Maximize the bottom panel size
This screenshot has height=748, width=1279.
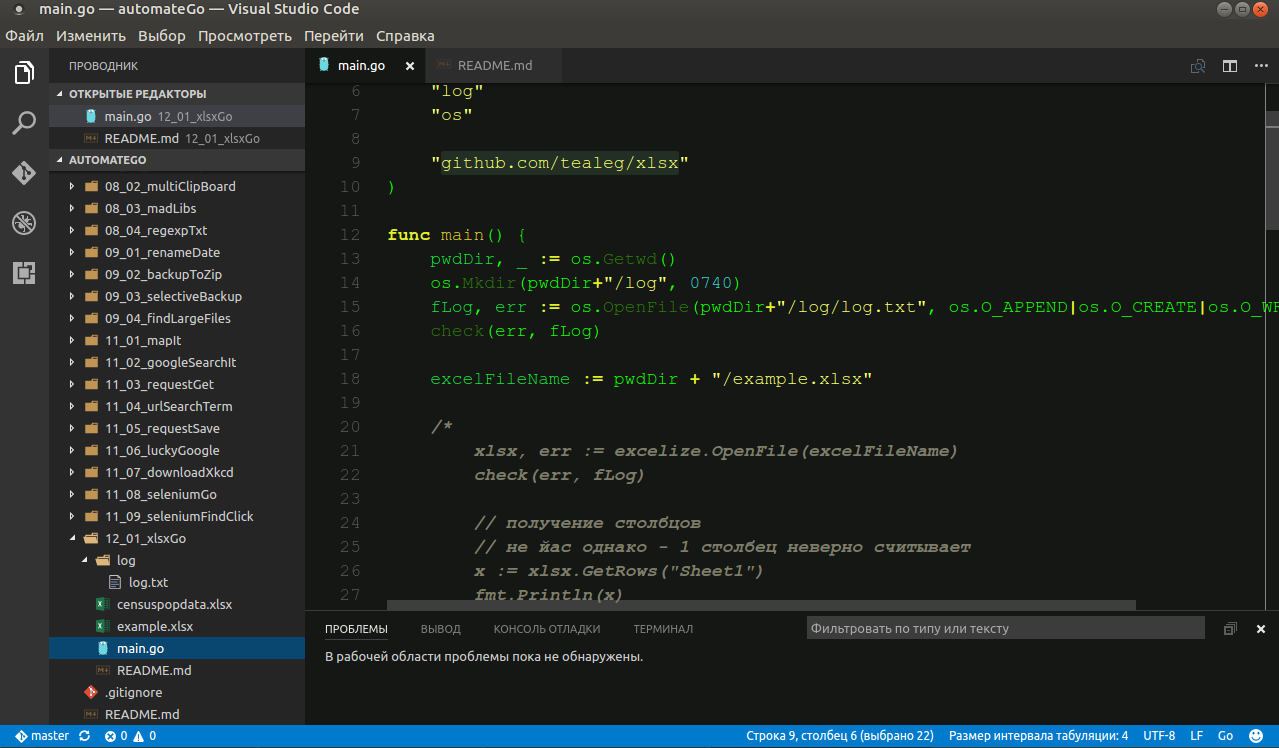click(x=1230, y=629)
